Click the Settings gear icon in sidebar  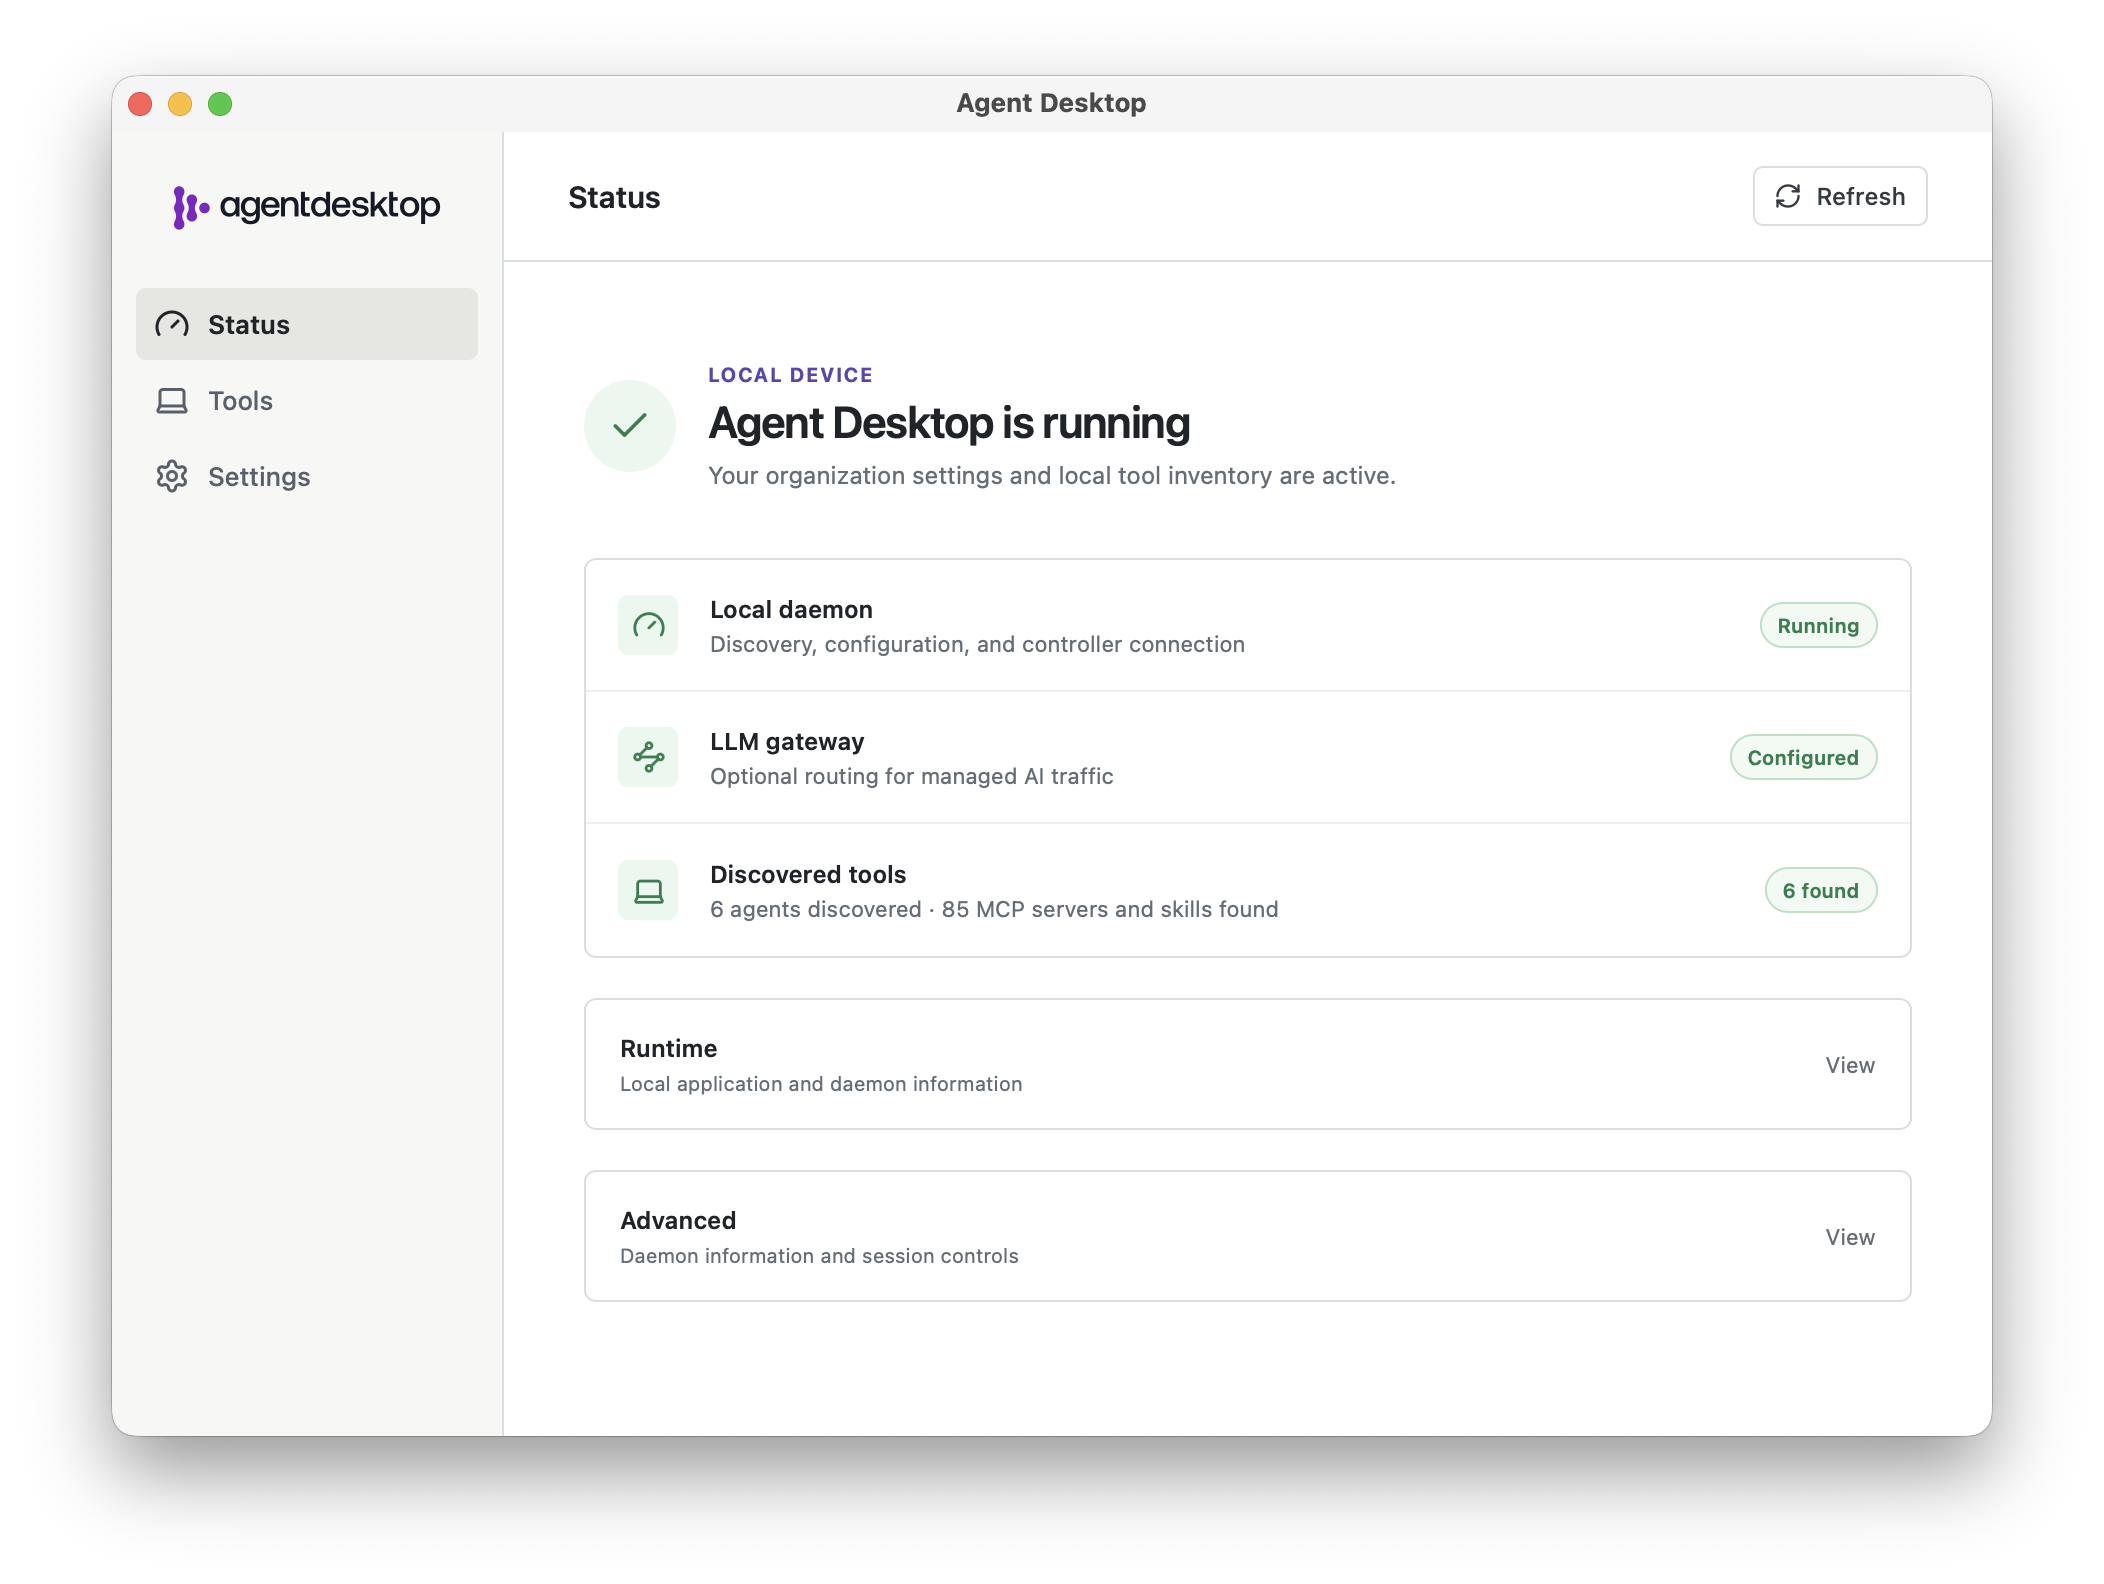[x=172, y=477]
